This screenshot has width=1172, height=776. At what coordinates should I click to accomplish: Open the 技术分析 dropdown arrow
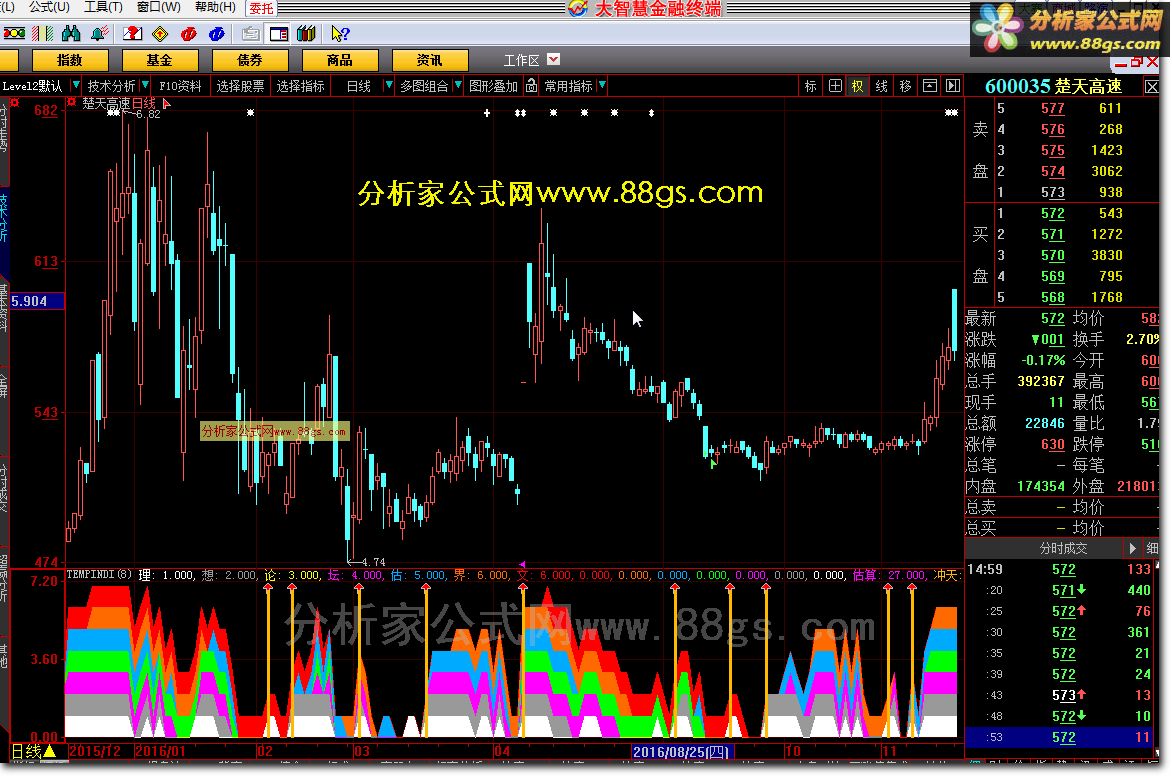pos(145,85)
